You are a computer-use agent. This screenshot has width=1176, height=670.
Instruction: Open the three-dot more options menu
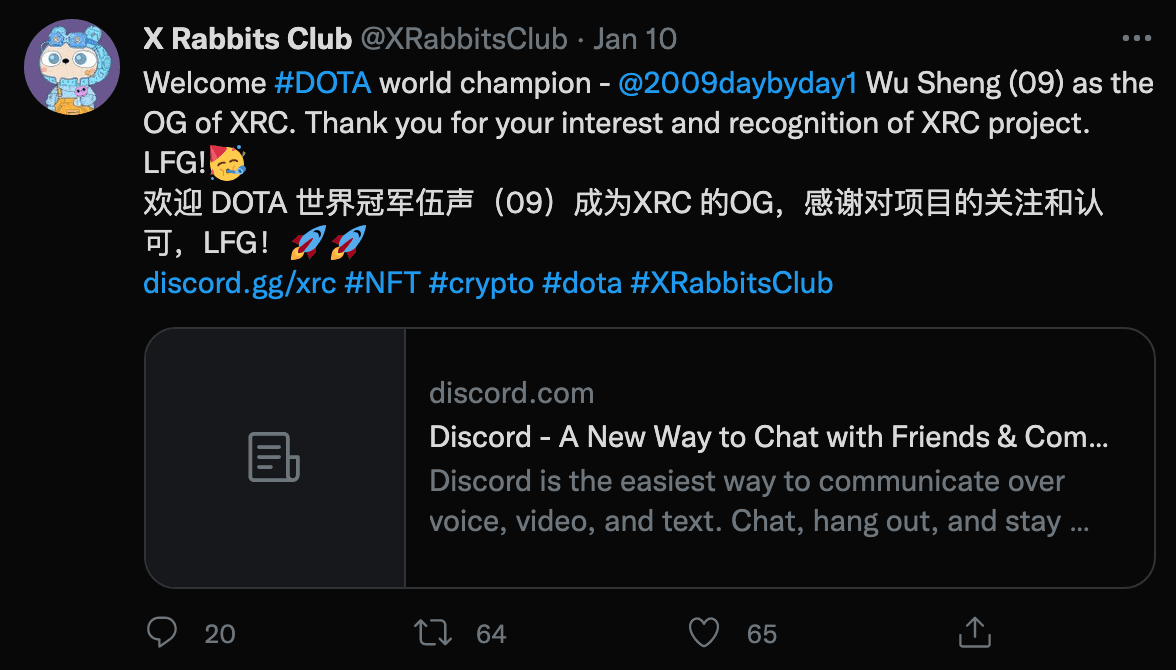pos(1137,39)
